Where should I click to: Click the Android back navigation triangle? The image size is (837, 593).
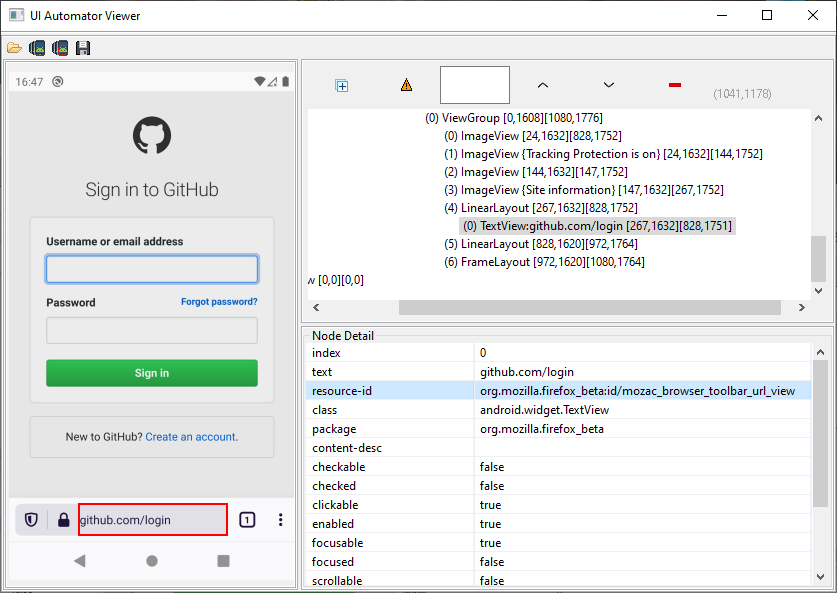tap(80, 560)
